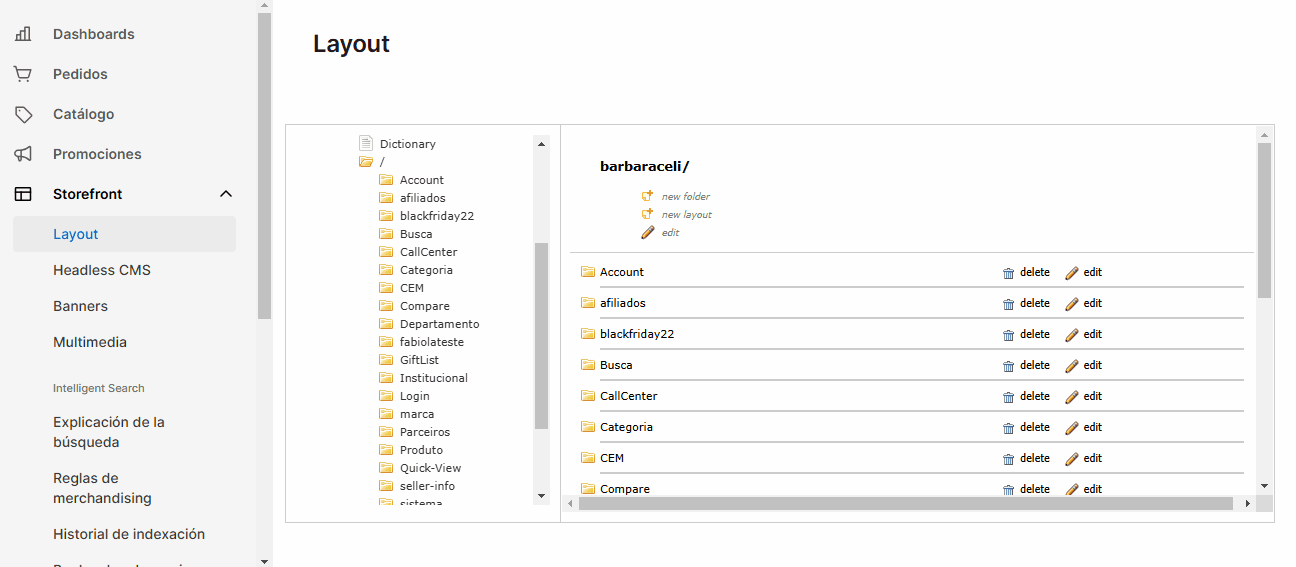This screenshot has width=1296, height=567.
Task: Click trash icon for Account folder
Action: [x=1008, y=273]
